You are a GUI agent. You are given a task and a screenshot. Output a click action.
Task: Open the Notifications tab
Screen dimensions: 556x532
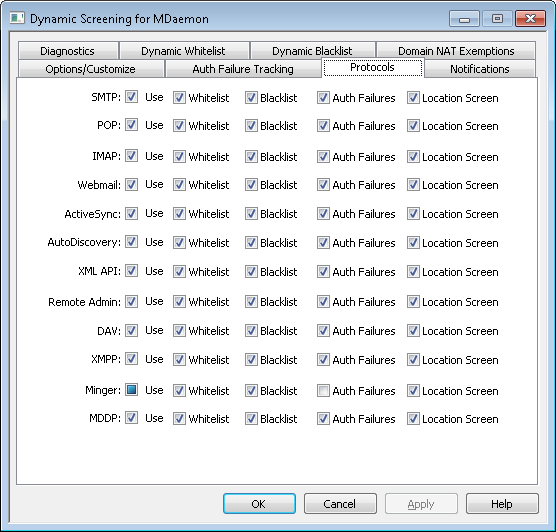tap(480, 69)
